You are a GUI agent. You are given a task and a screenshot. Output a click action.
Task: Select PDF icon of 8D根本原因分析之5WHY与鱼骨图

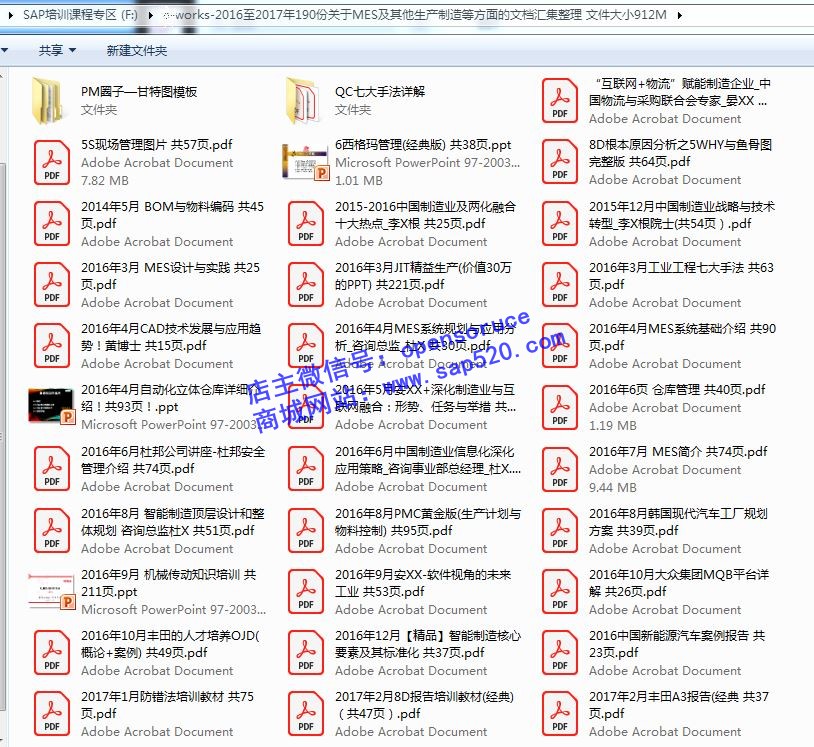[560, 162]
